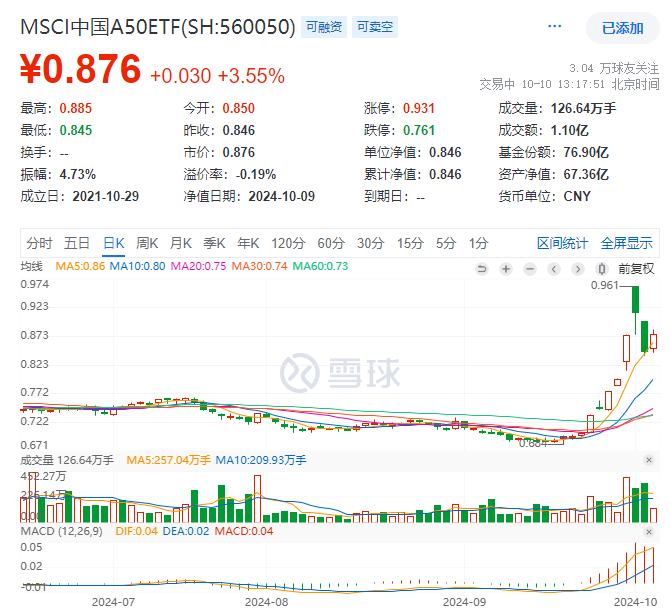Open the 前复权 adjustment dropdown
Screen dimensions: 671x615
click(636, 269)
